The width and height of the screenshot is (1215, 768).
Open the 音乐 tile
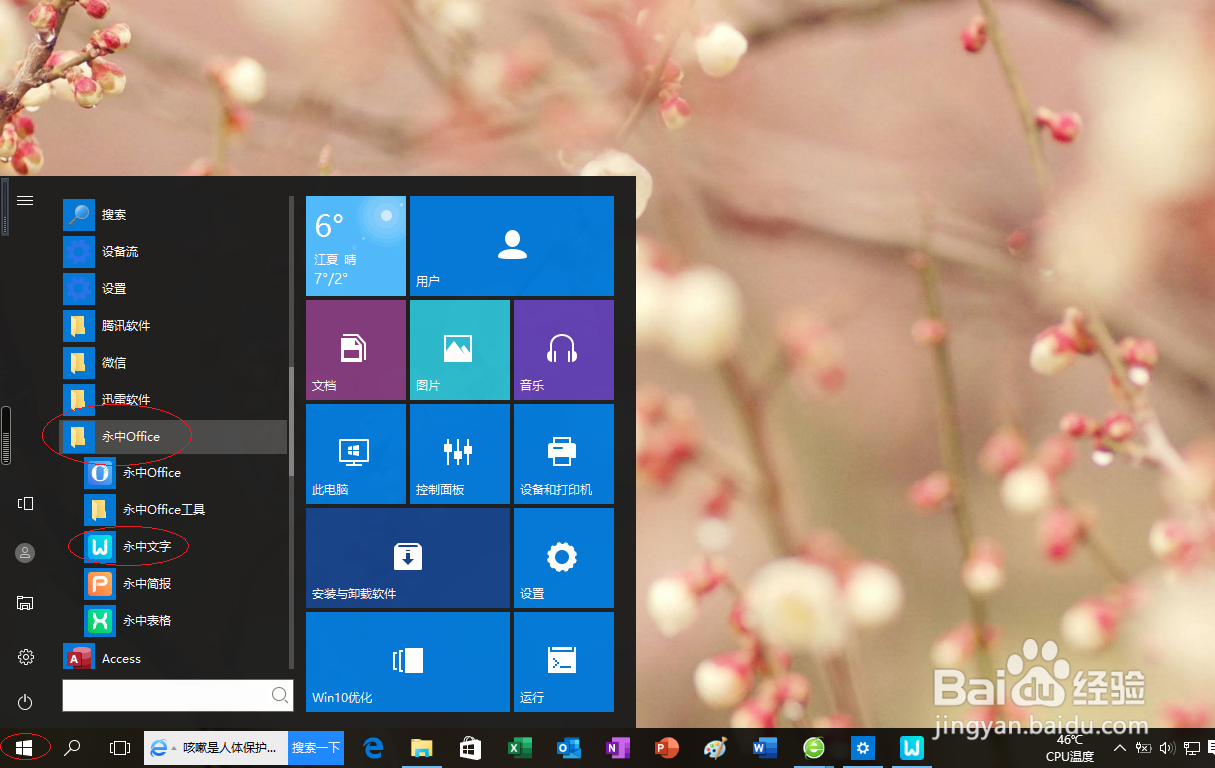tap(564, 350)
